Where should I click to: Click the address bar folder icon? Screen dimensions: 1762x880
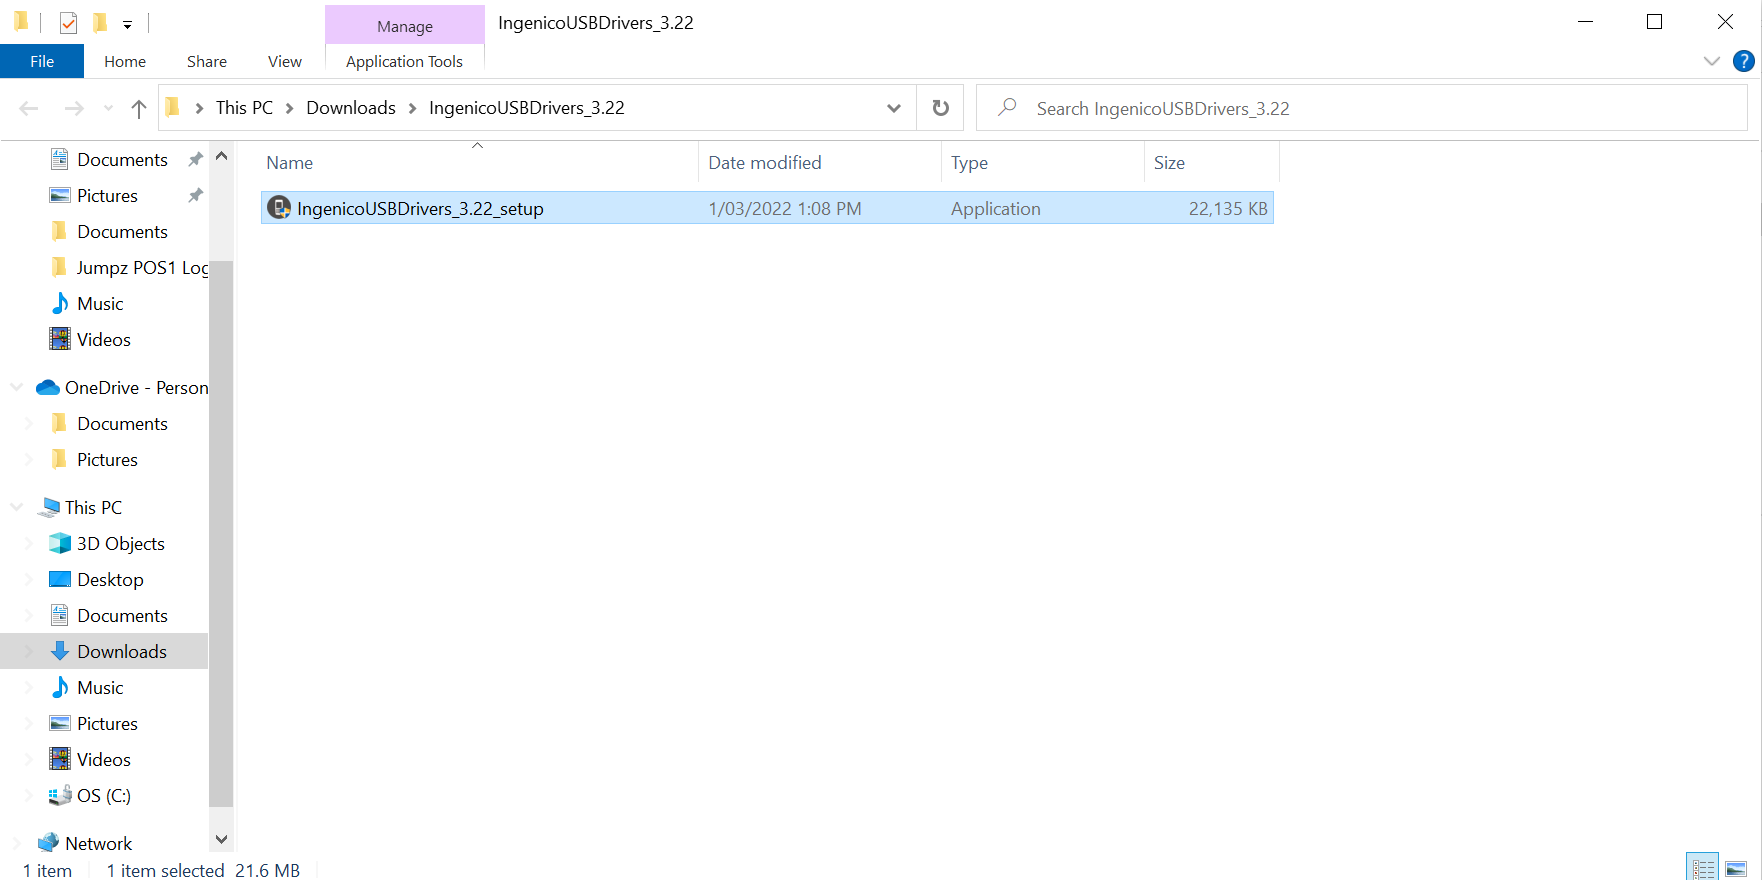(173, 107)
